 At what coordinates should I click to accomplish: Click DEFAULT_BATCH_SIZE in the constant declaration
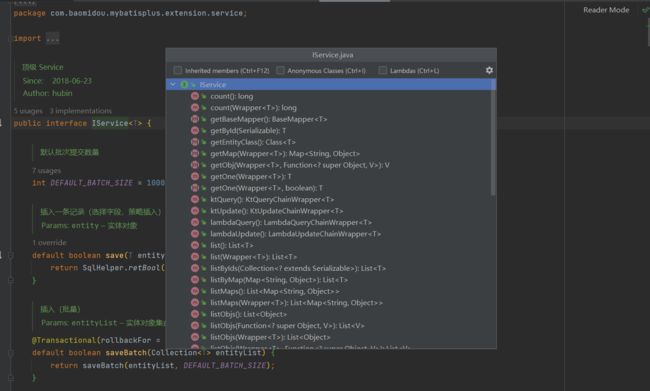pyautogui.click(x=92, y=183)
